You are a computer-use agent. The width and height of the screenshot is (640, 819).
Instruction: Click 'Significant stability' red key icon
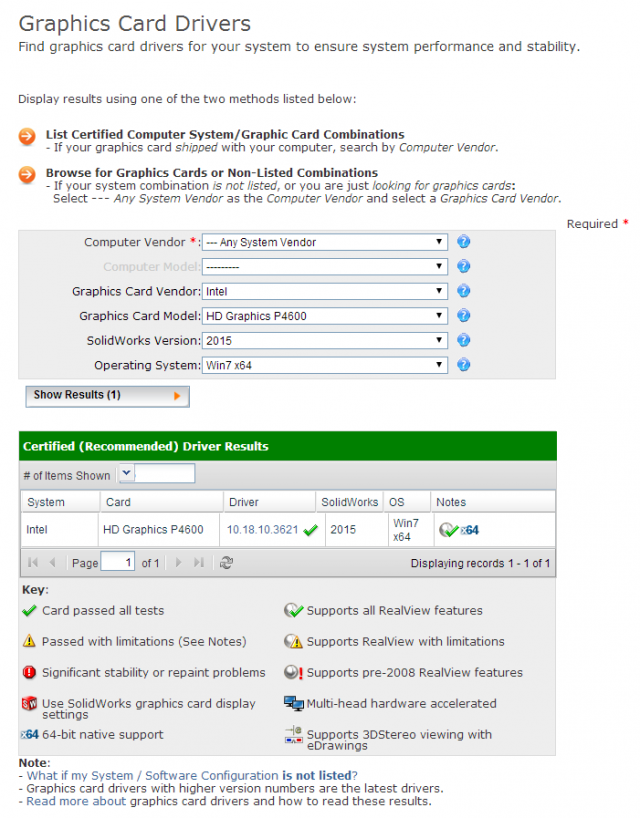pyautogui.click(x=29, y=672)
